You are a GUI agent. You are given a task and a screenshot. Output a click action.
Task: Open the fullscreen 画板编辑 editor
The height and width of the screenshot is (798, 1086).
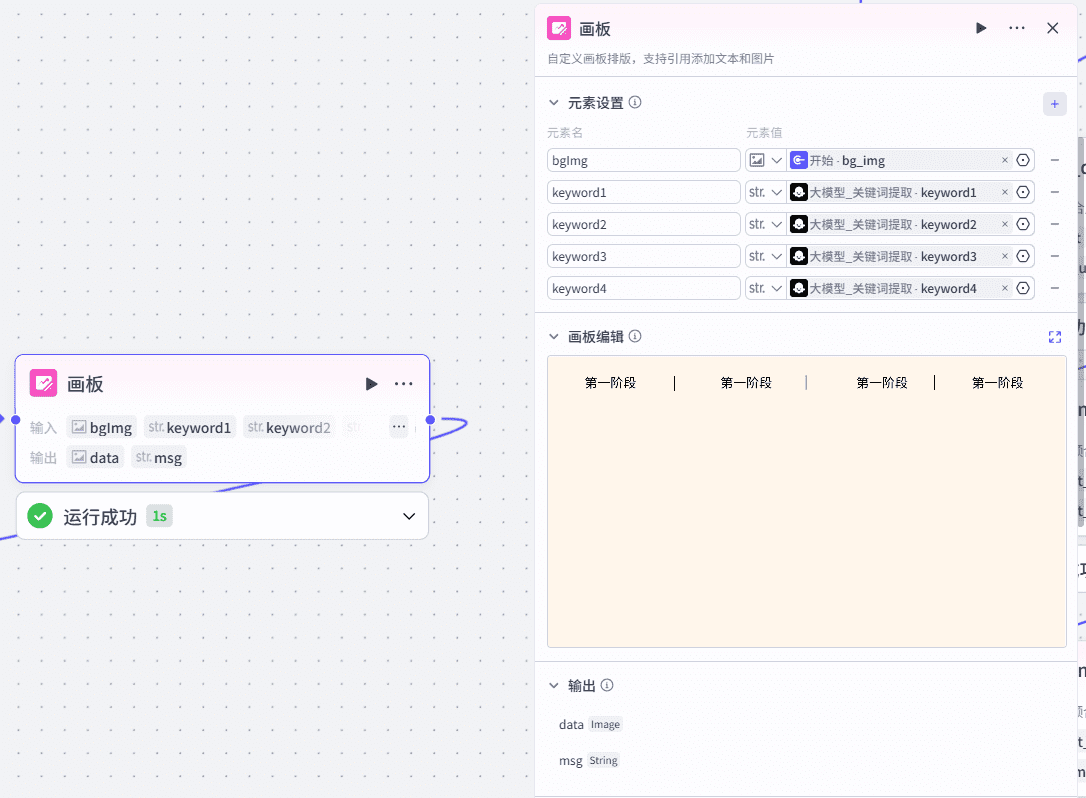click(1054, 337)
